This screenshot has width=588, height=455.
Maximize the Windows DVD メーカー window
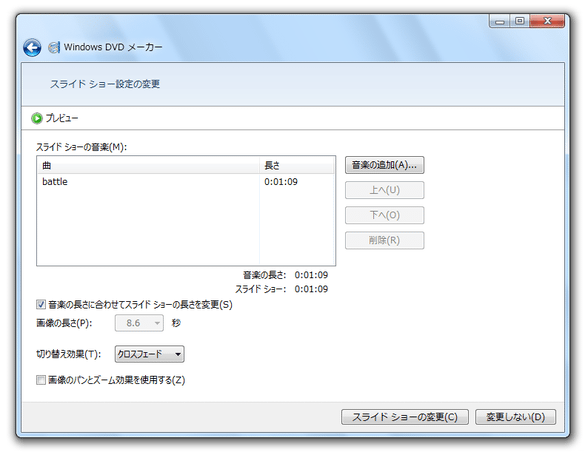[520, 21]
